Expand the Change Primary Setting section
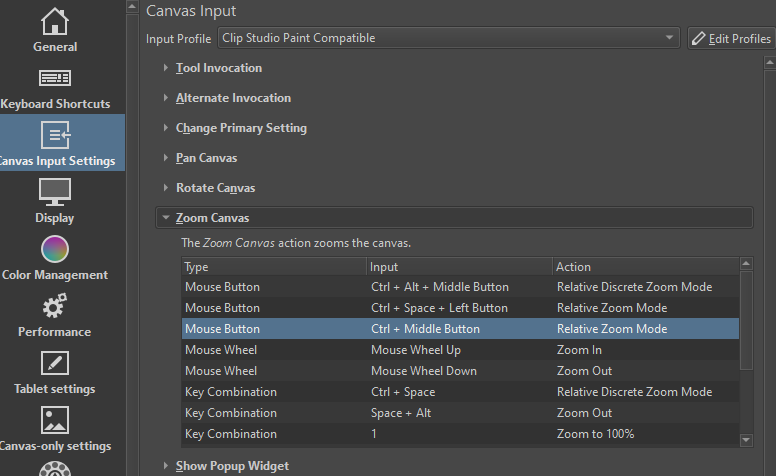 241,128
